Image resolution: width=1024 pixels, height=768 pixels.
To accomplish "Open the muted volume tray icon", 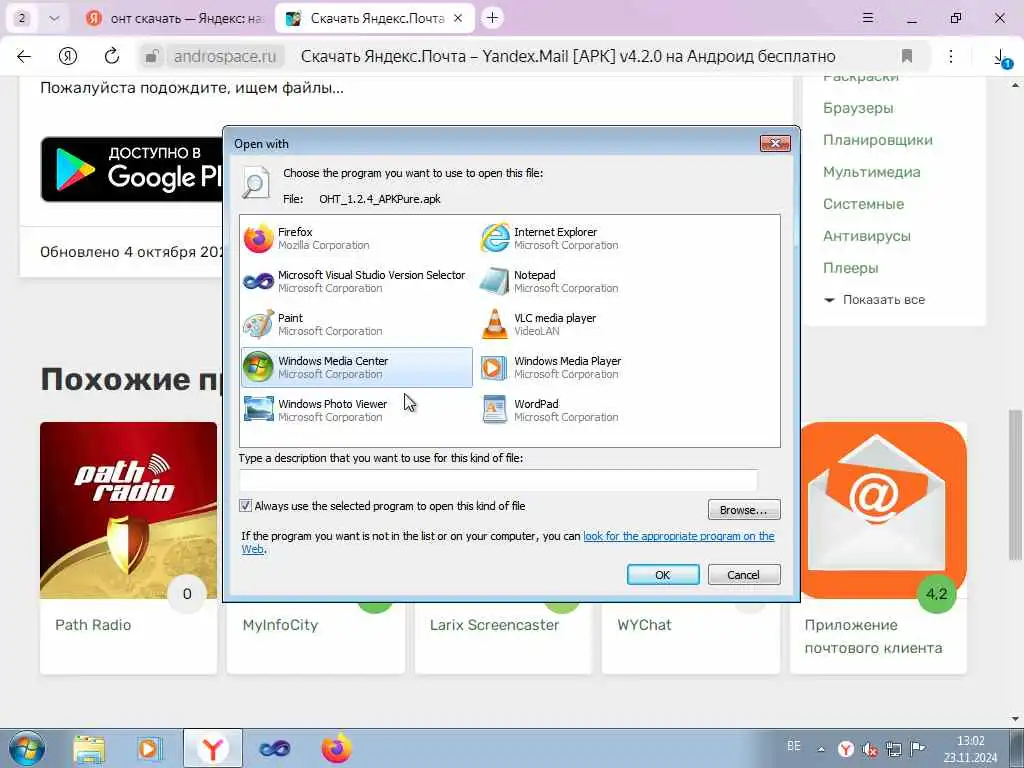I will click(870, 749).
